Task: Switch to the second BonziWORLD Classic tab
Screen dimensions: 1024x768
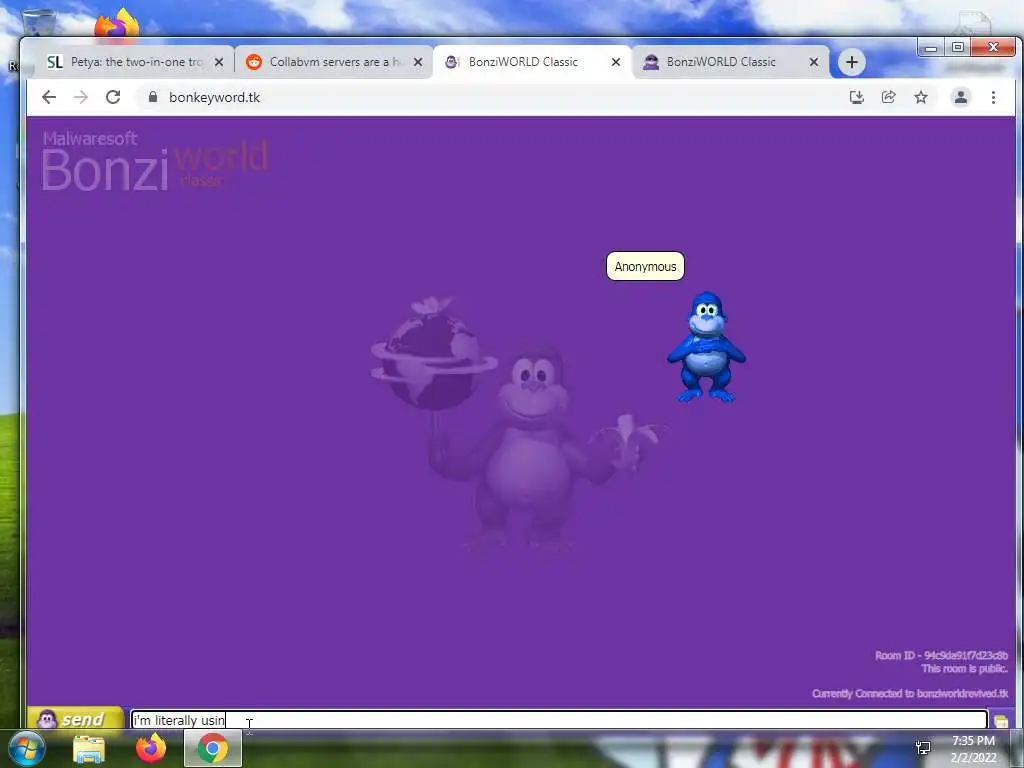Action: pos(731,62)
